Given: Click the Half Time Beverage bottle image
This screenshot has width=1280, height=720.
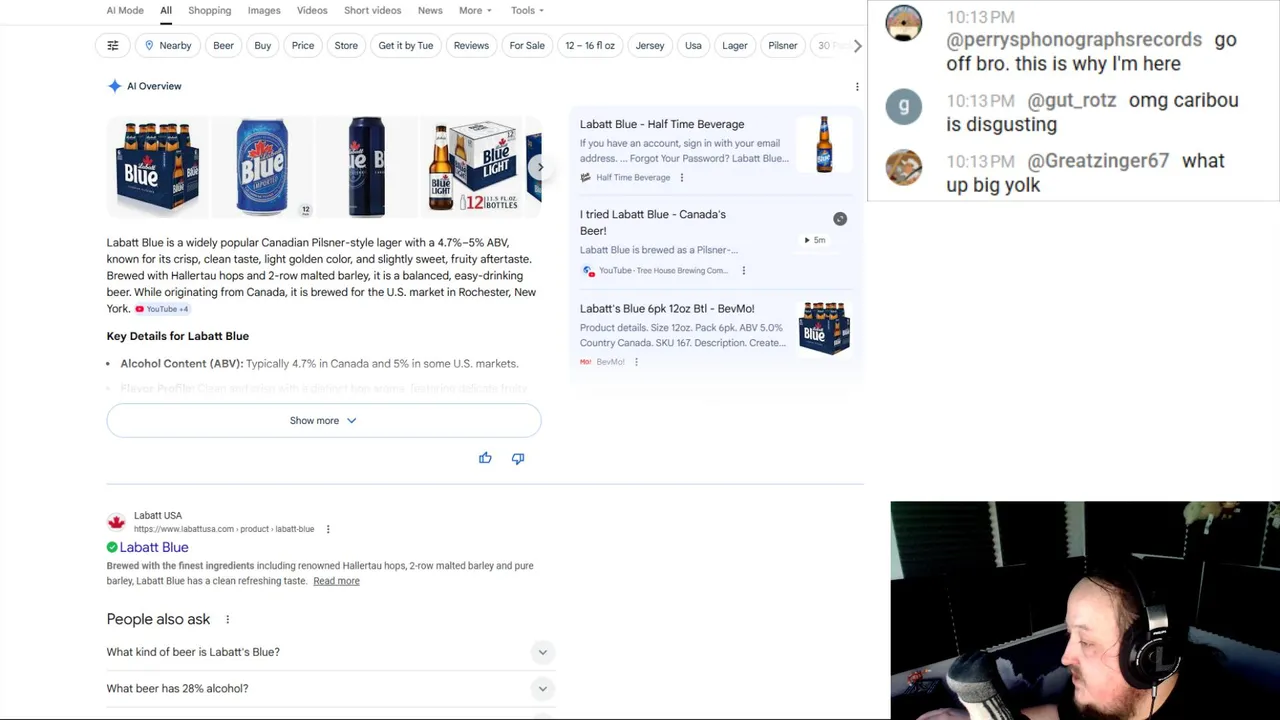Looking at the screenshot, I should coord(824,145).
